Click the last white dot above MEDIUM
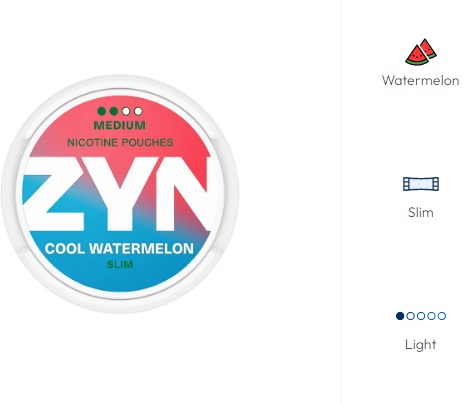This screenshot has width=470, height=404. tap(138, 111)
